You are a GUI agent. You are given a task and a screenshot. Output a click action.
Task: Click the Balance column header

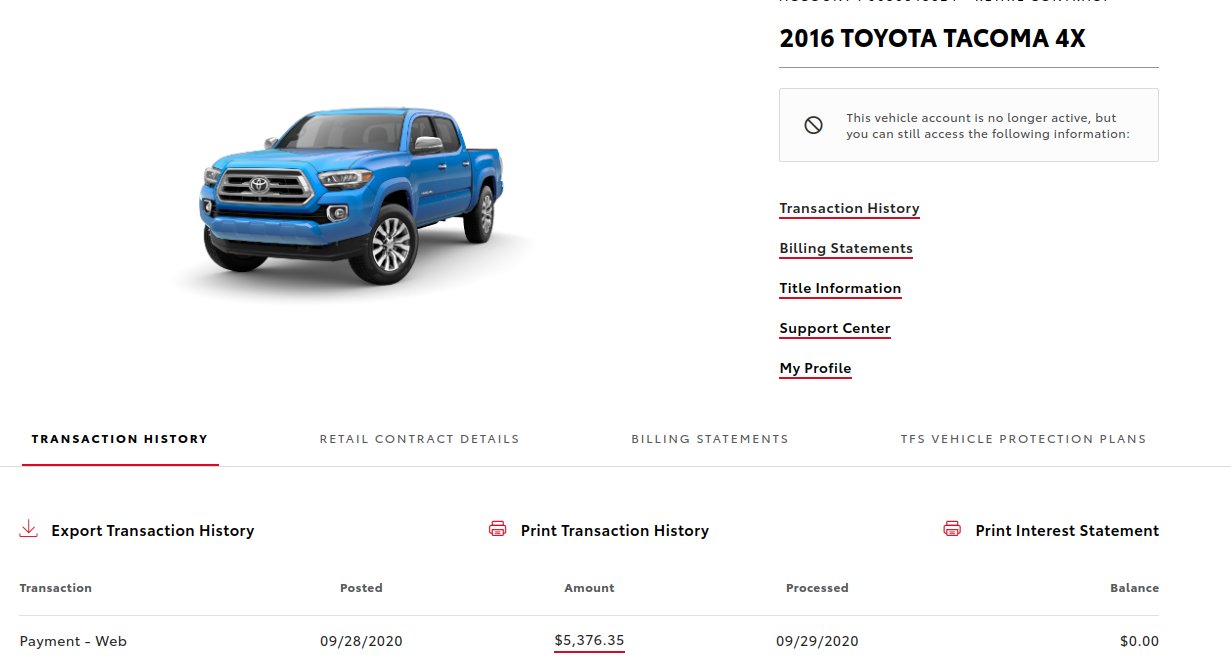[1134, 588]
